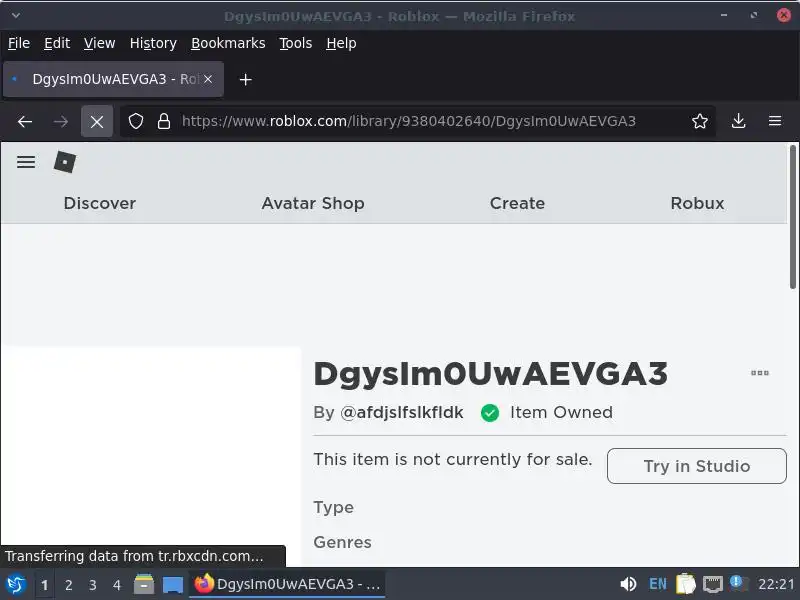Go to the Discover section

coord(100,203)
